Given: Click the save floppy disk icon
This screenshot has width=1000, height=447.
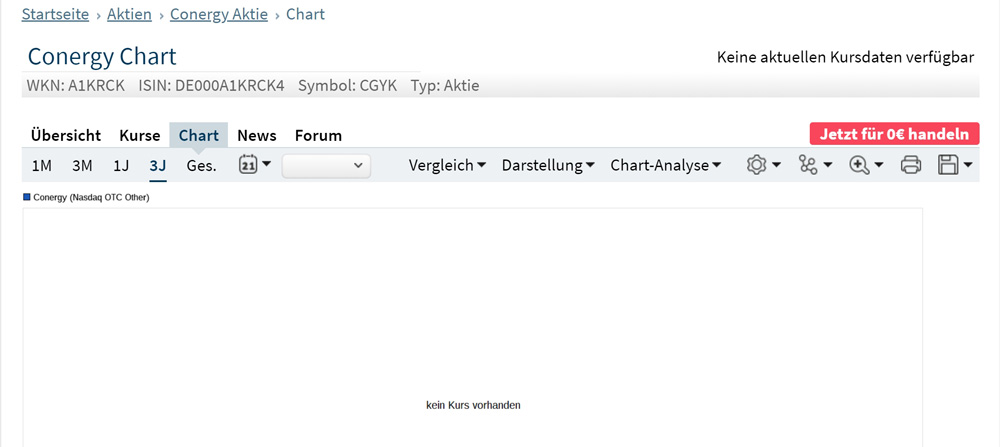Looking at the screenshot, I should [x=949, y=165].
